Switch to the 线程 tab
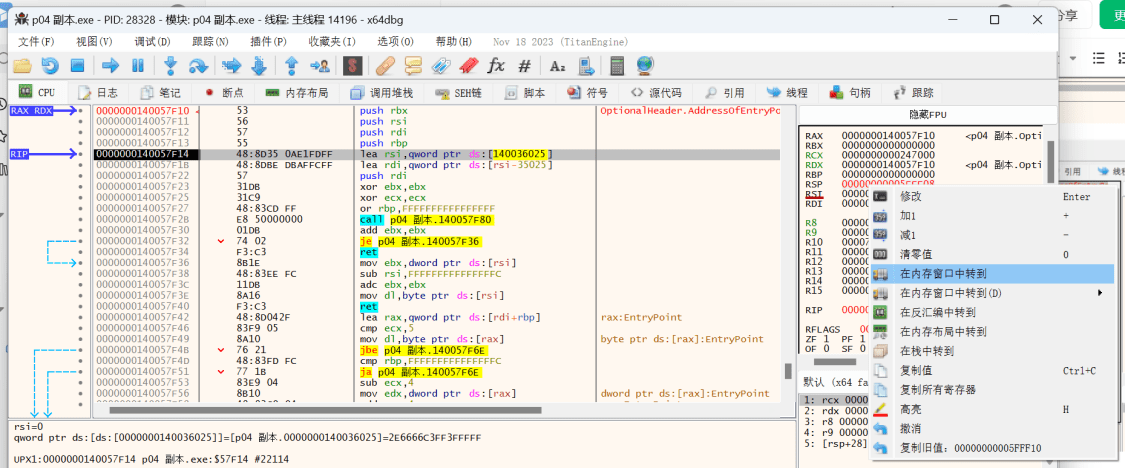1125x468 pixels. click(x=787, y=93)
